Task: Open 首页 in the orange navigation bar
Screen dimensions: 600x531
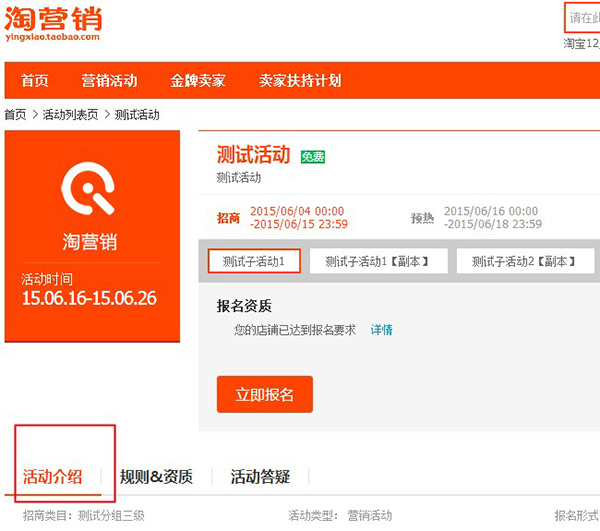Action: pyautogui.click(x=35, y=81)
